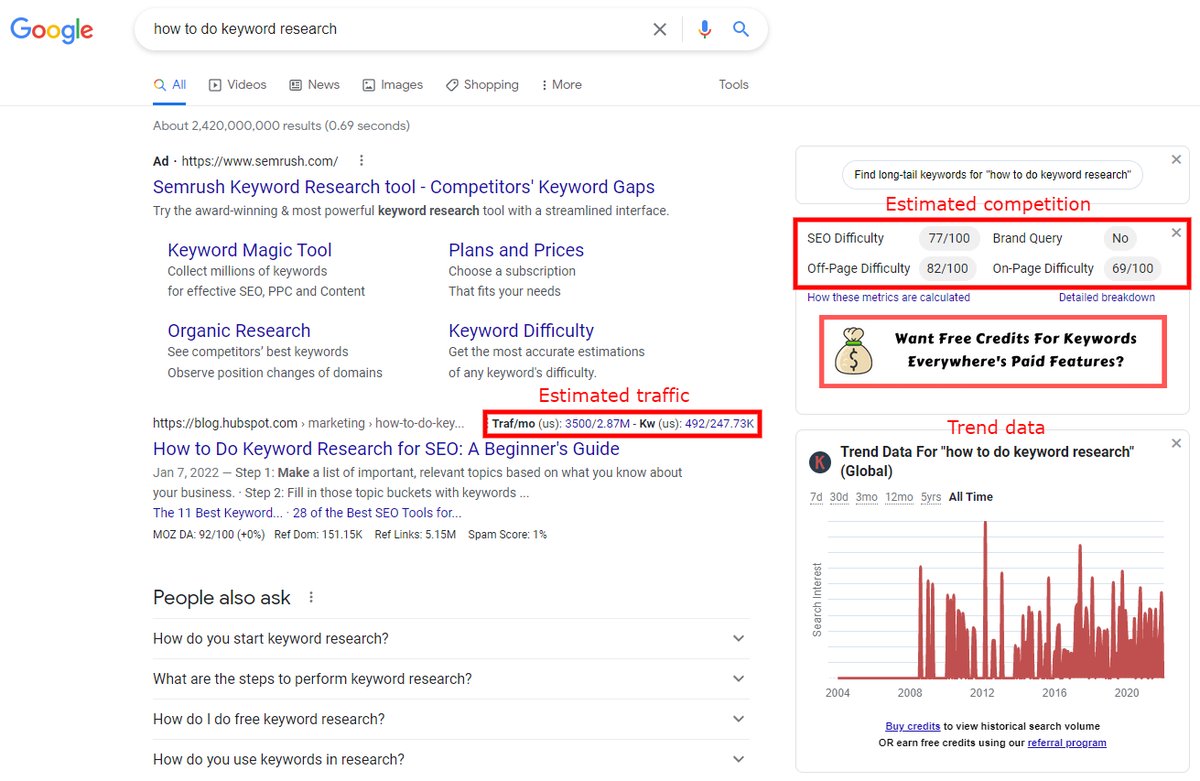Image resolution: width=1200 pixels, height=781 pixels.
Task: Open the three-dot menu beside Semrush ad URL
Action: coord(361,161)
